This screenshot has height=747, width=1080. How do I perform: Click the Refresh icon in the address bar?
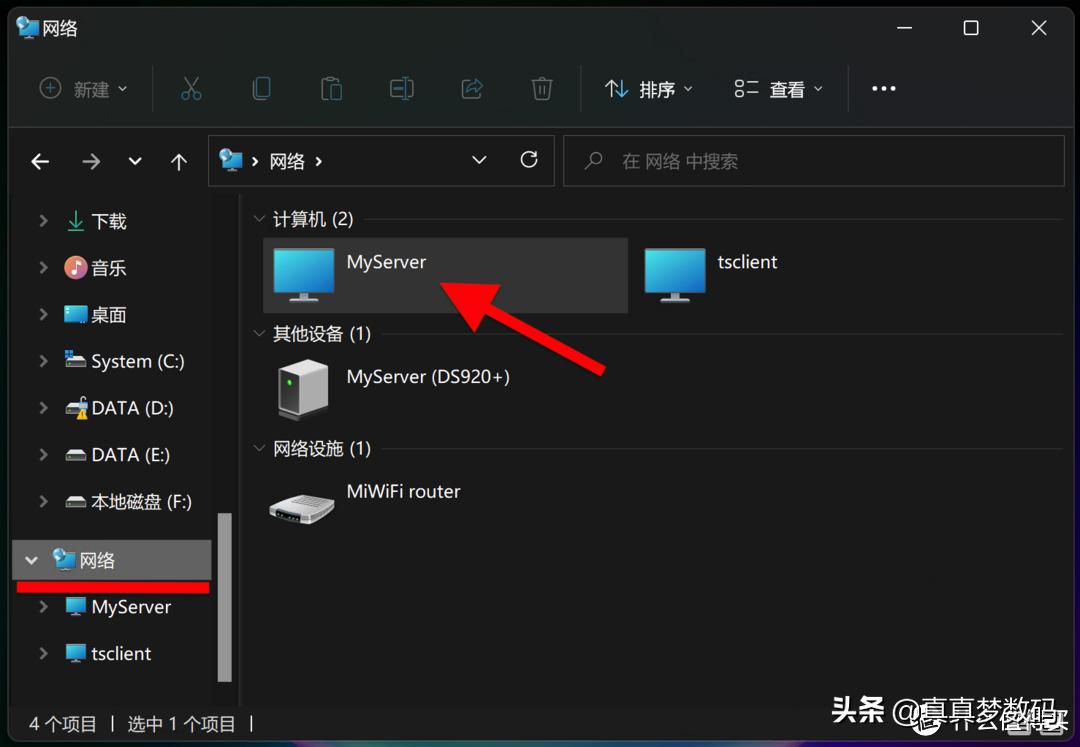pyautogui.click(x=529, y=160)
